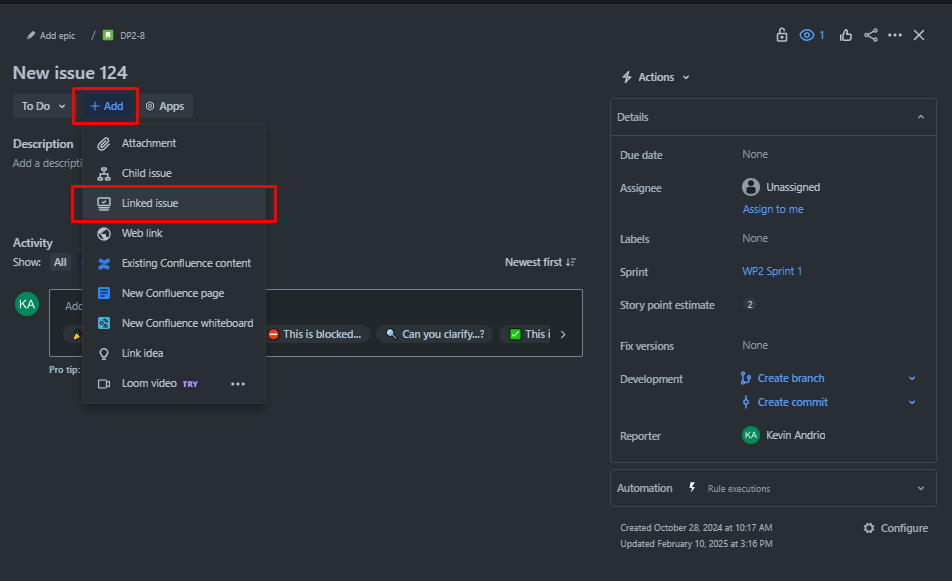Edit the Labels None value
Image resolution: width=952 pixels, height=581 pixels.
tap(755, 238)
